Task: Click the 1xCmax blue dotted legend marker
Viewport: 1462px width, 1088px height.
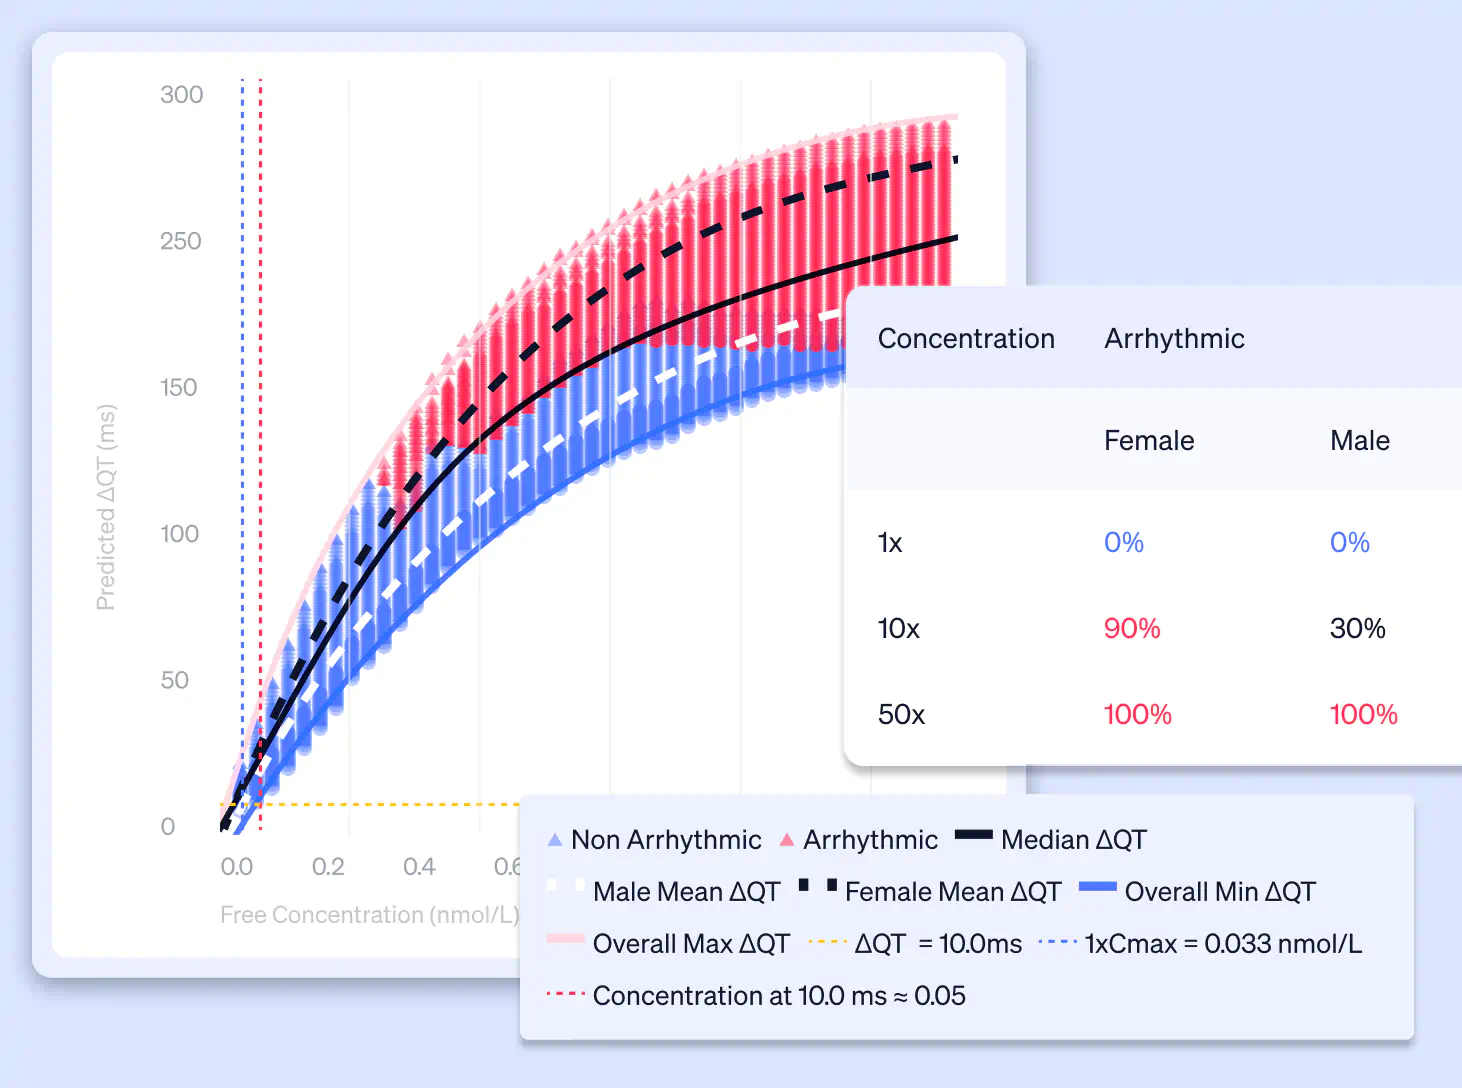Action: 1058,942
